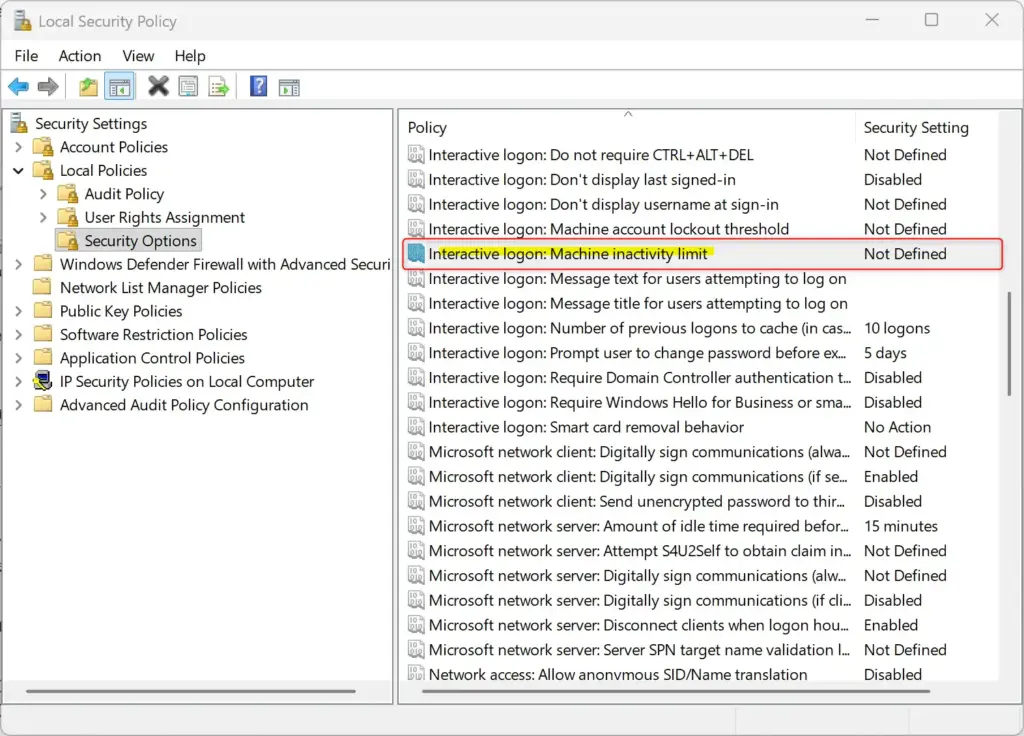Select Interactive logon: Machine inactivity limit

pos(703,254)
